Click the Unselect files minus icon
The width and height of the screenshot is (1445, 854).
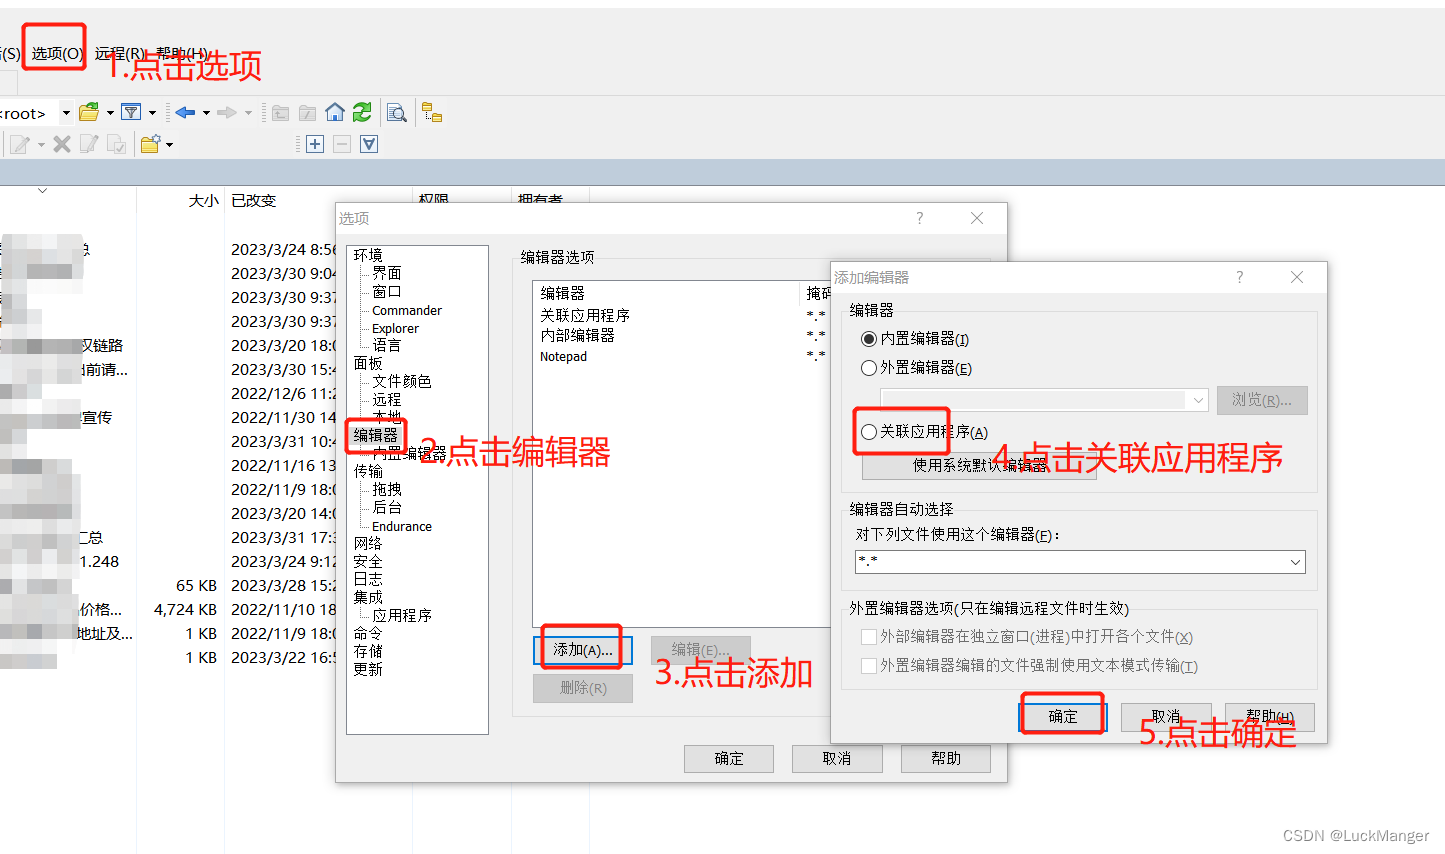[x=342, y=144]
